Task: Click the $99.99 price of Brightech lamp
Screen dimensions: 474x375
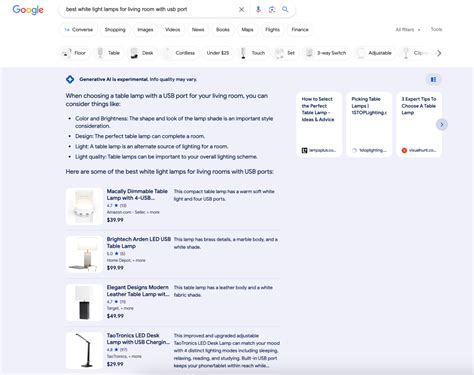Action: click(115, 268)
